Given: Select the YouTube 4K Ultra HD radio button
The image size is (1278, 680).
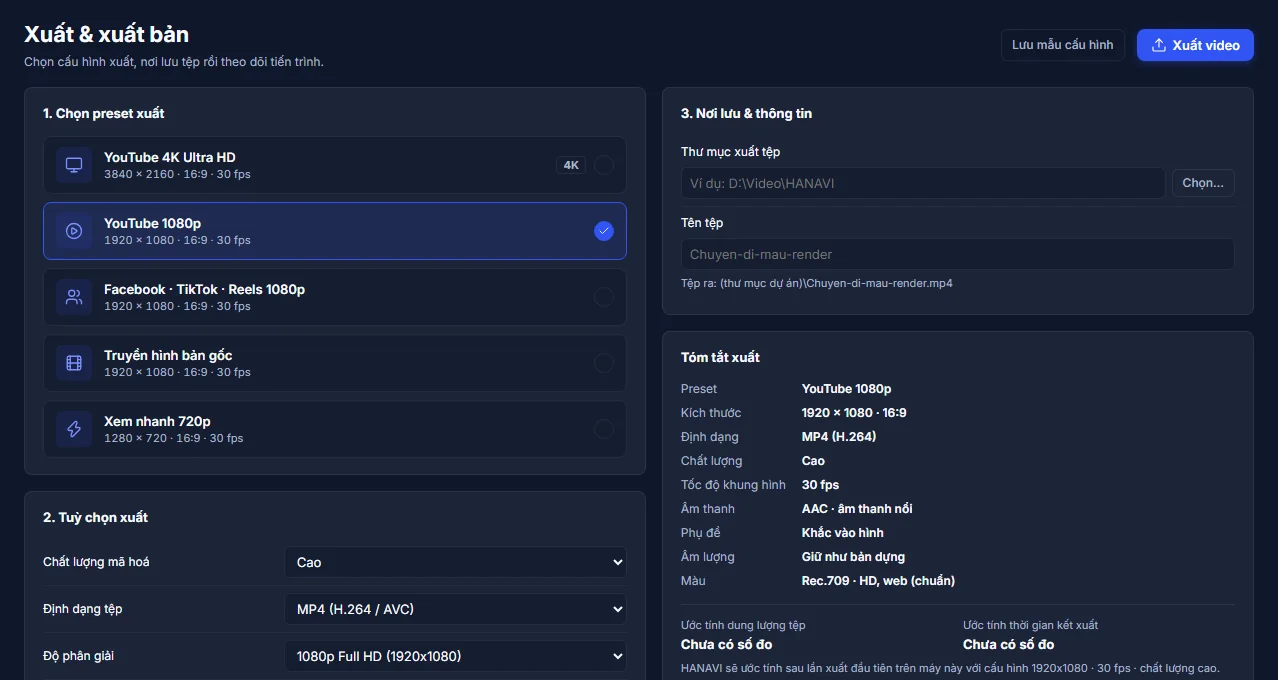Looking at the screenshot, I should click(604, 165).
